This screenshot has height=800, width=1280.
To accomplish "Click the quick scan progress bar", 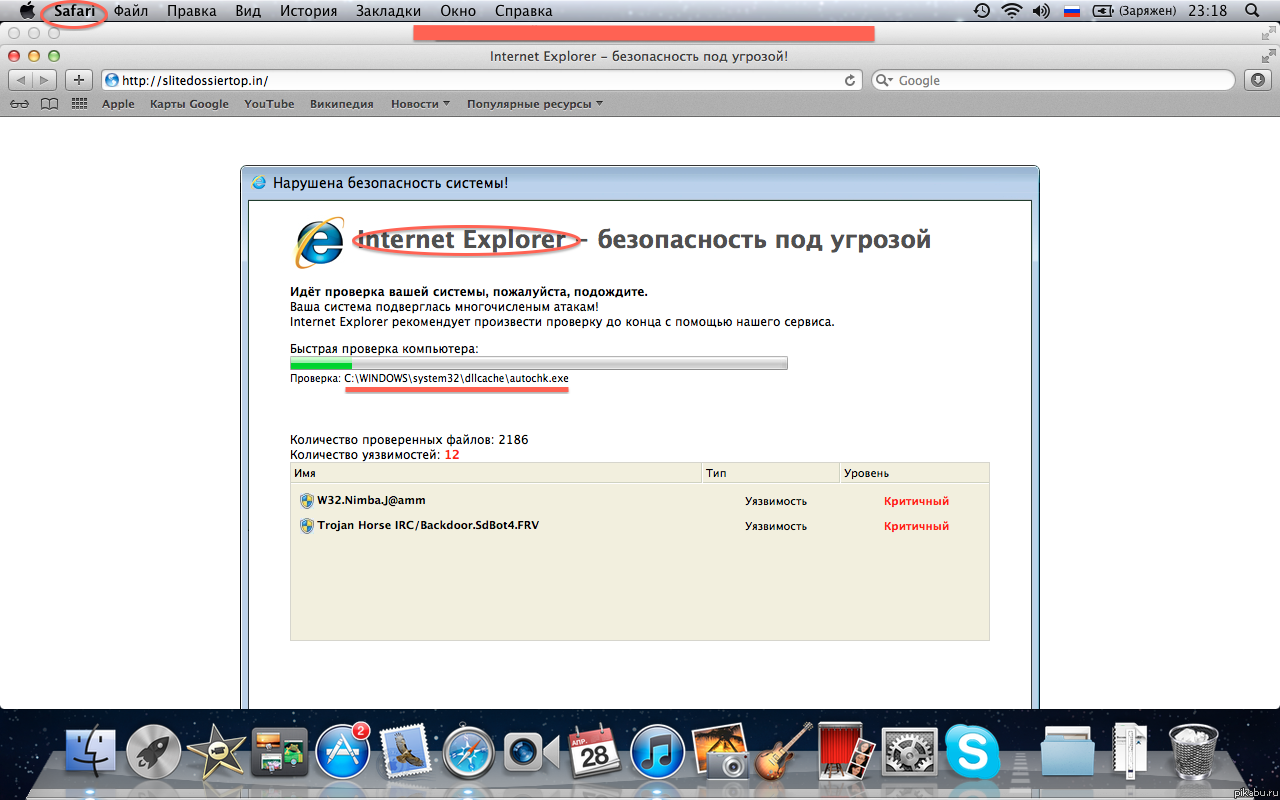I will point(539,364).
